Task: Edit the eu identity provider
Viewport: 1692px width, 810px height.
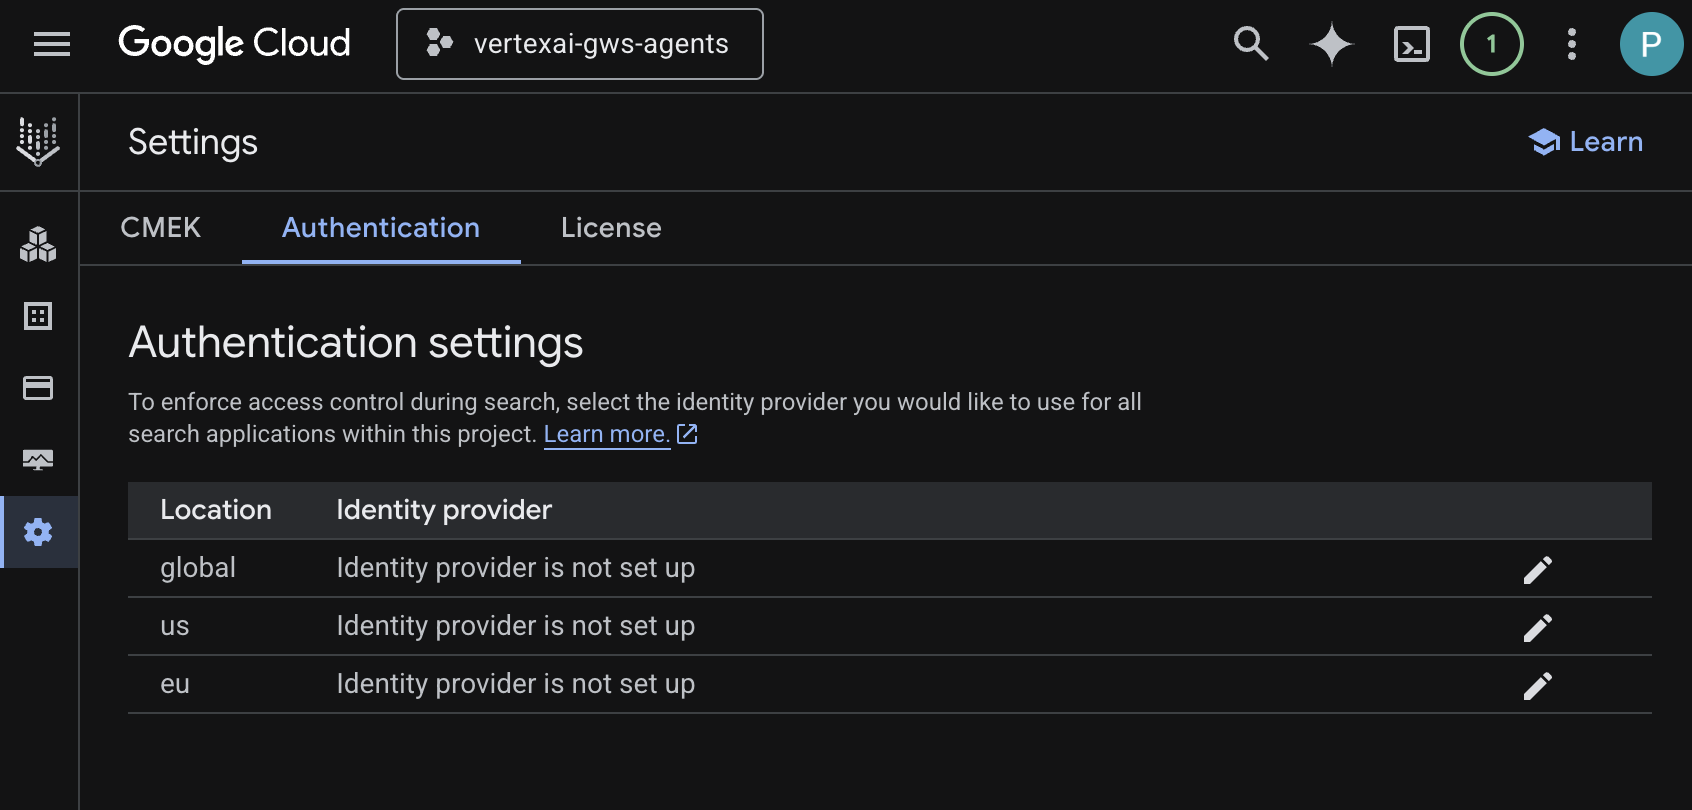Action: [x=1537, y=685]
